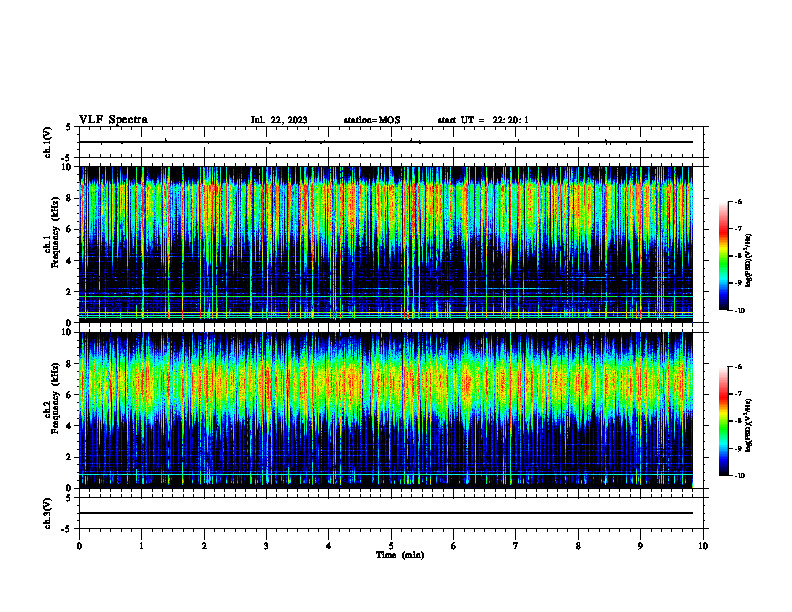
Task: Click the "ch.1(V)" waveform axis label
Action: 47,142
